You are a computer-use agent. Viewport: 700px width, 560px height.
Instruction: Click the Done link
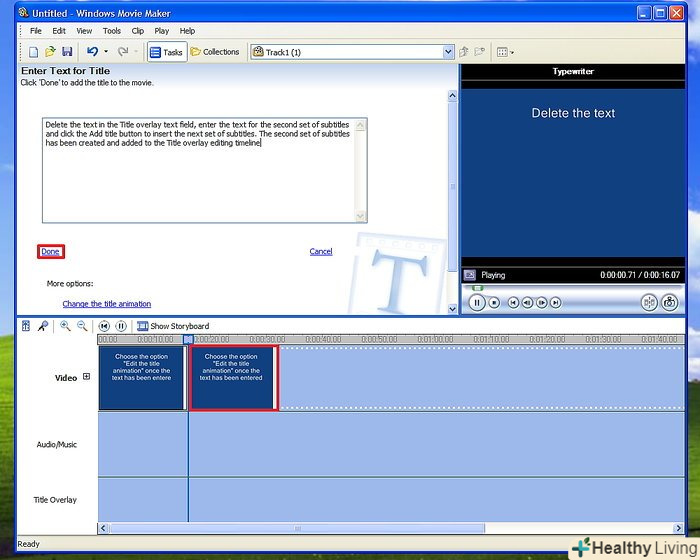click(x=51, y=252)
